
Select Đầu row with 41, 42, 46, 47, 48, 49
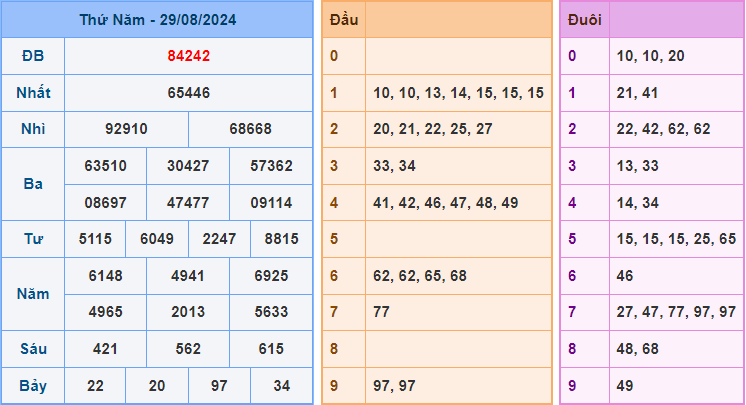(x=444, y=202)
